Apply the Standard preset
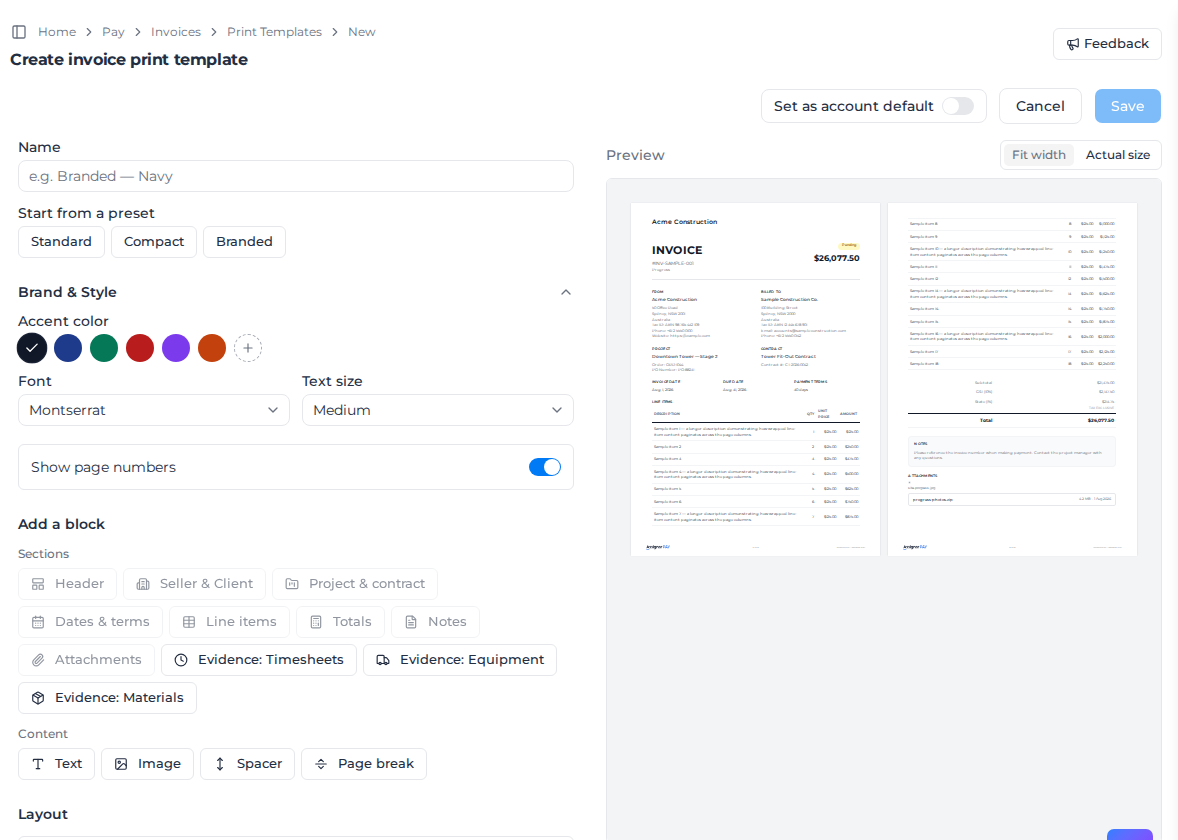Viewport: 1178px width, 840px height. [x=62, y=242]
